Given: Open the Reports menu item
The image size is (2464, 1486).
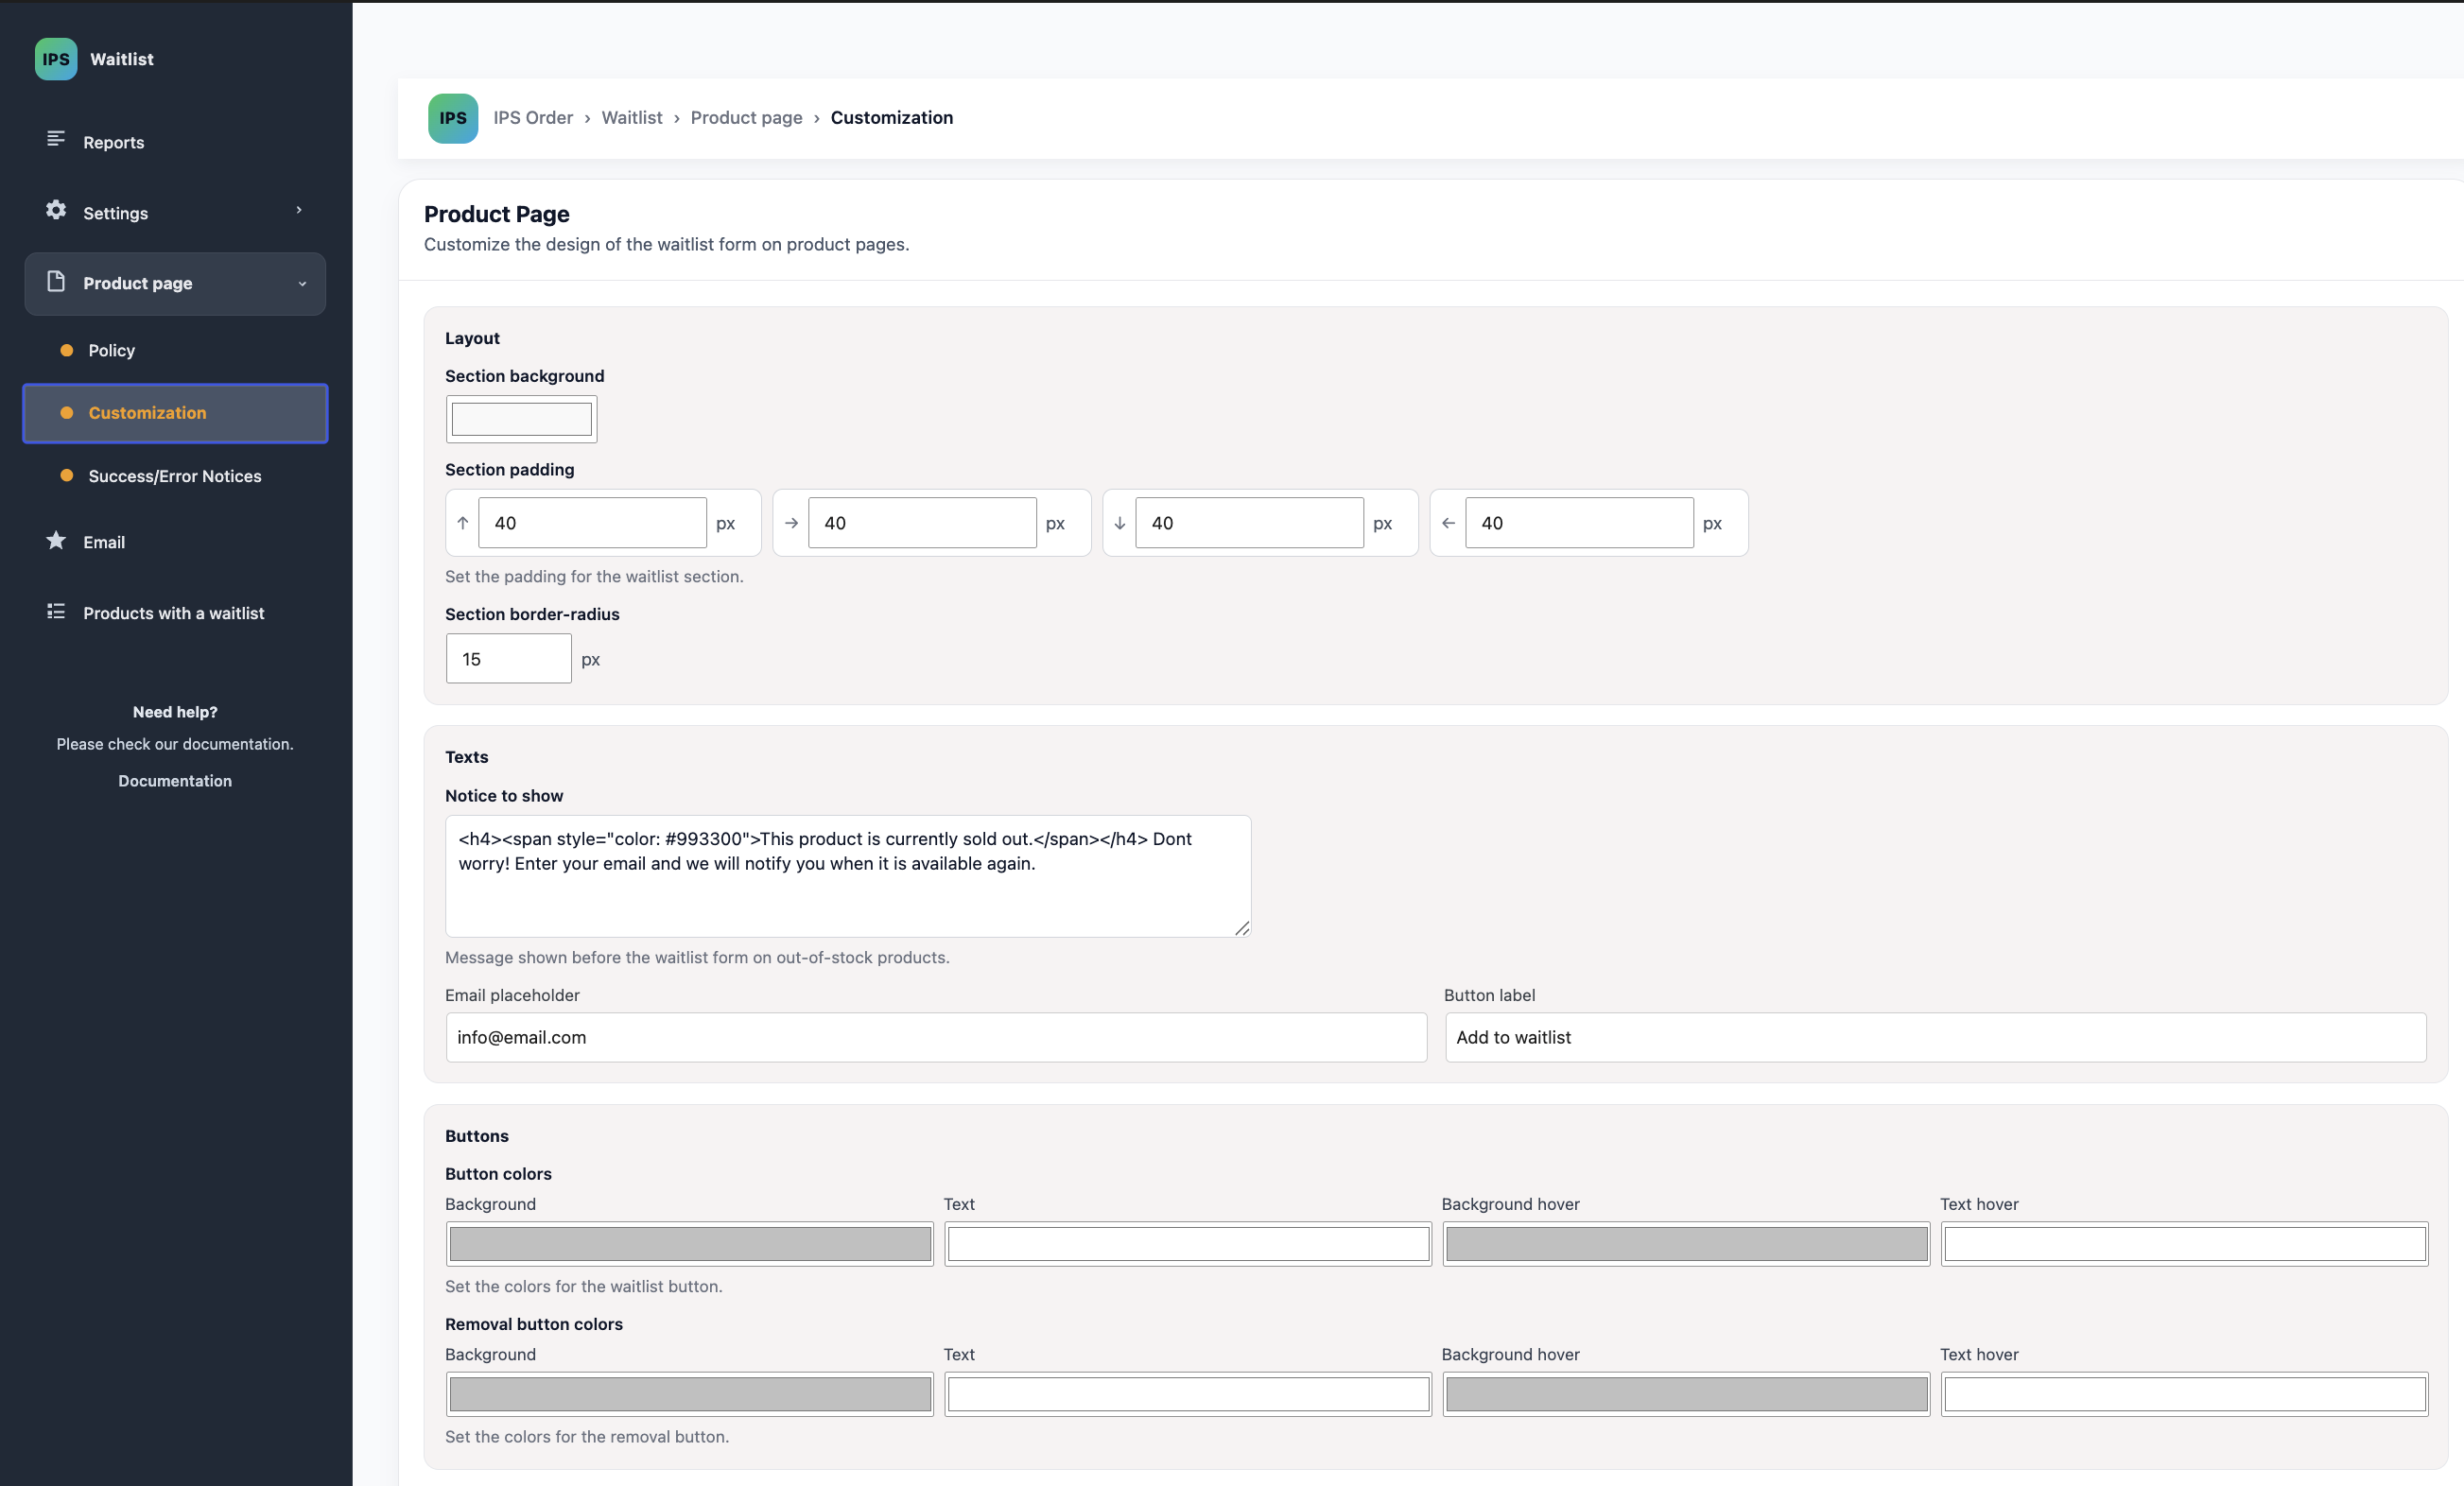Looking at the screenshot, I should 175,142.
